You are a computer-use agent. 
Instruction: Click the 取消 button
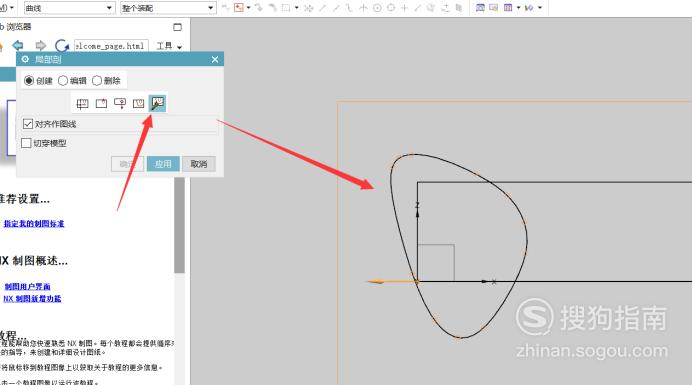(x=199, y=164)
